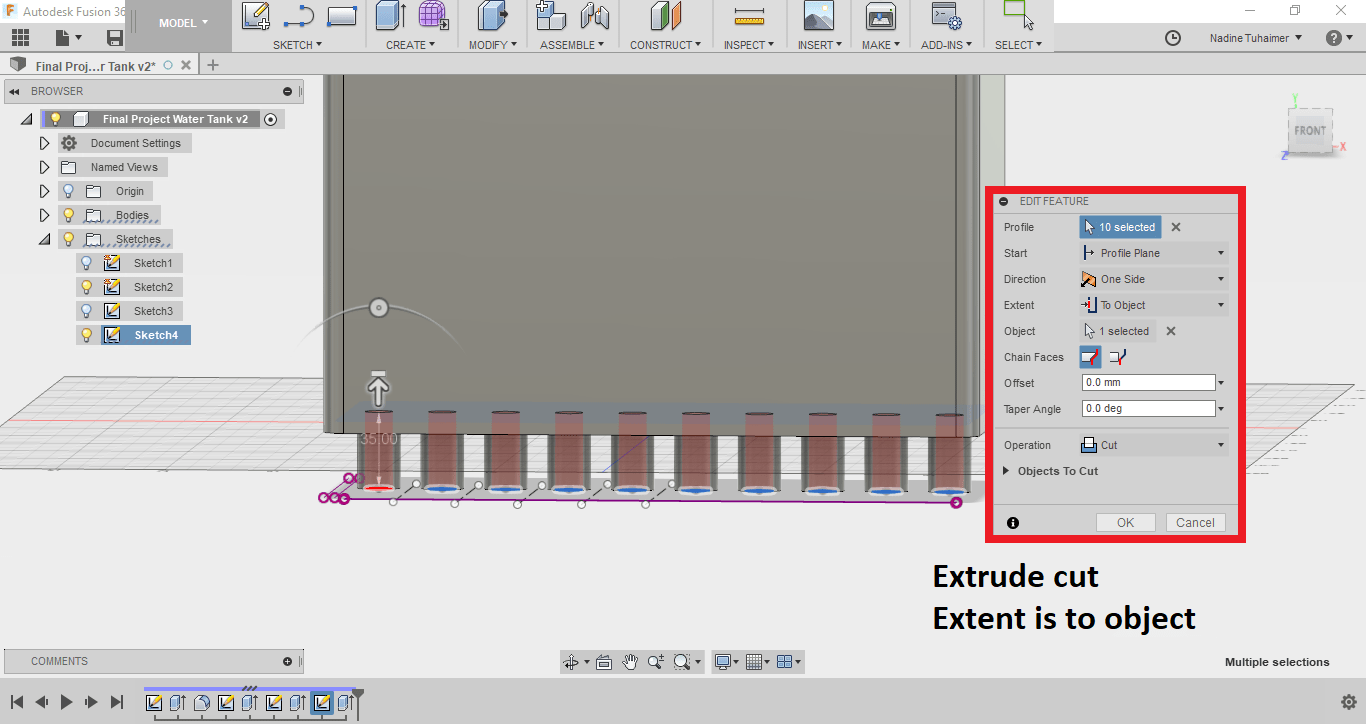Open the ASSEMBLE menu
The image size is (1366, 724).
573,45
